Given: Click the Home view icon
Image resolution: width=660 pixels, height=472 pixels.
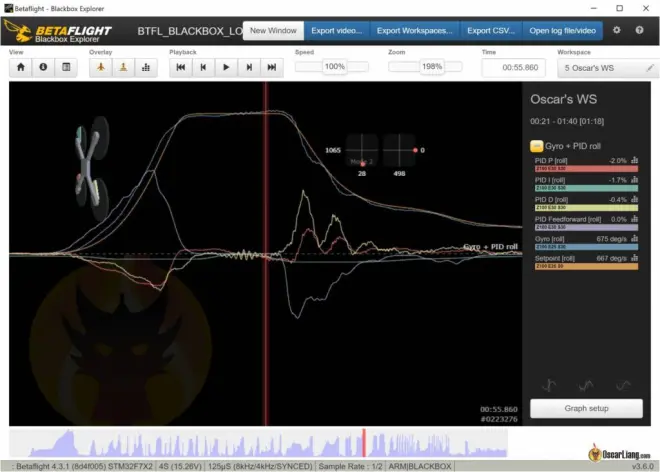Looking at the screenshot, I should tap(21, 67).
